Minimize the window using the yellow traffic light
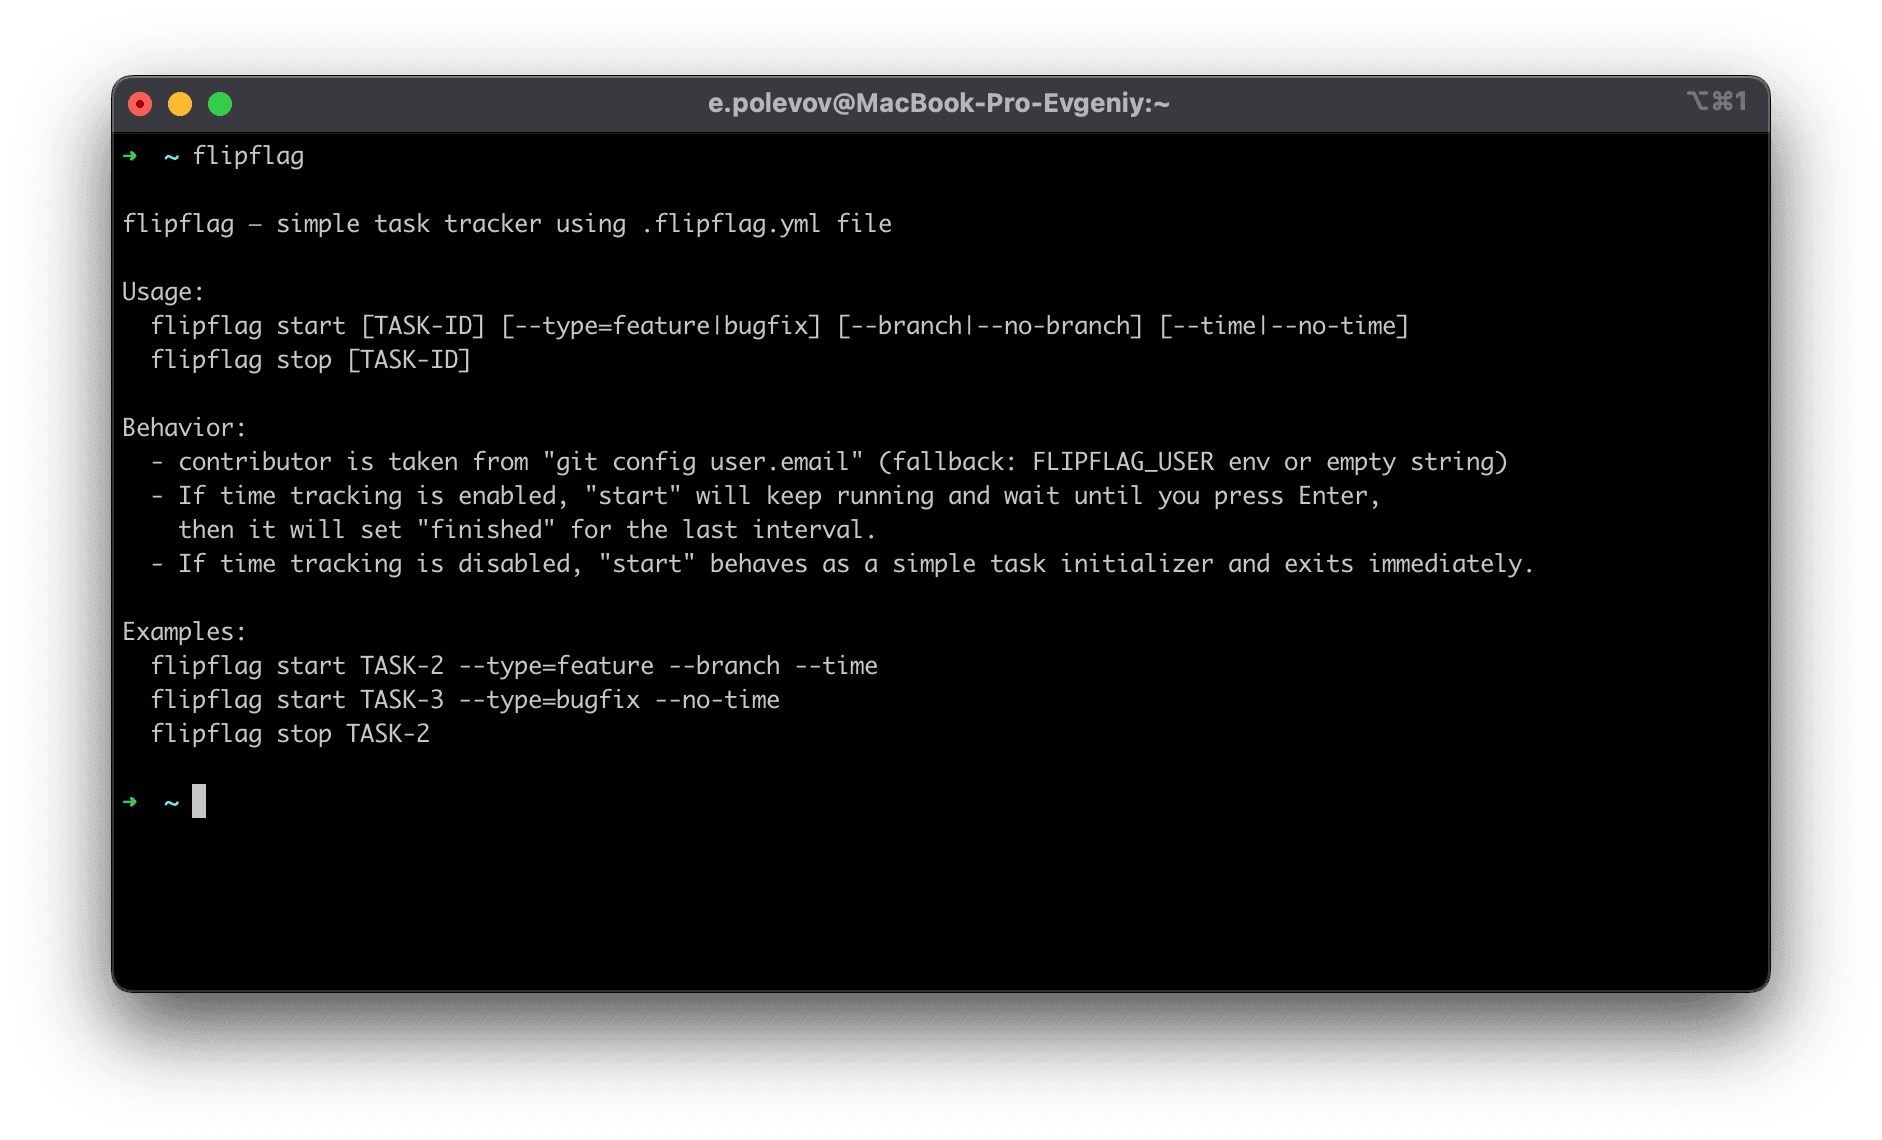The width and height of the screenshot is (1882, 1140). [x=179, y=103]
